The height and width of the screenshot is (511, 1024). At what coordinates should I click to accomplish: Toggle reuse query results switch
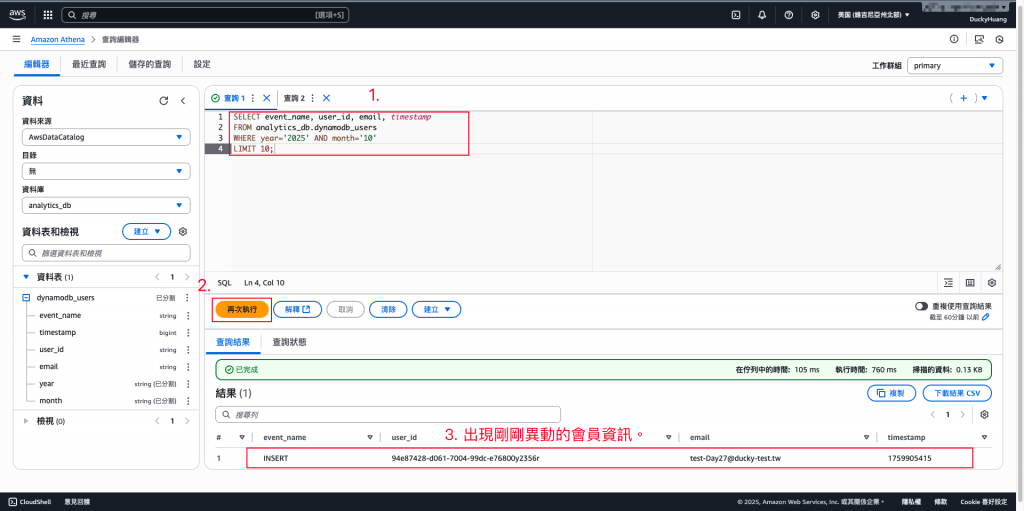921,306
